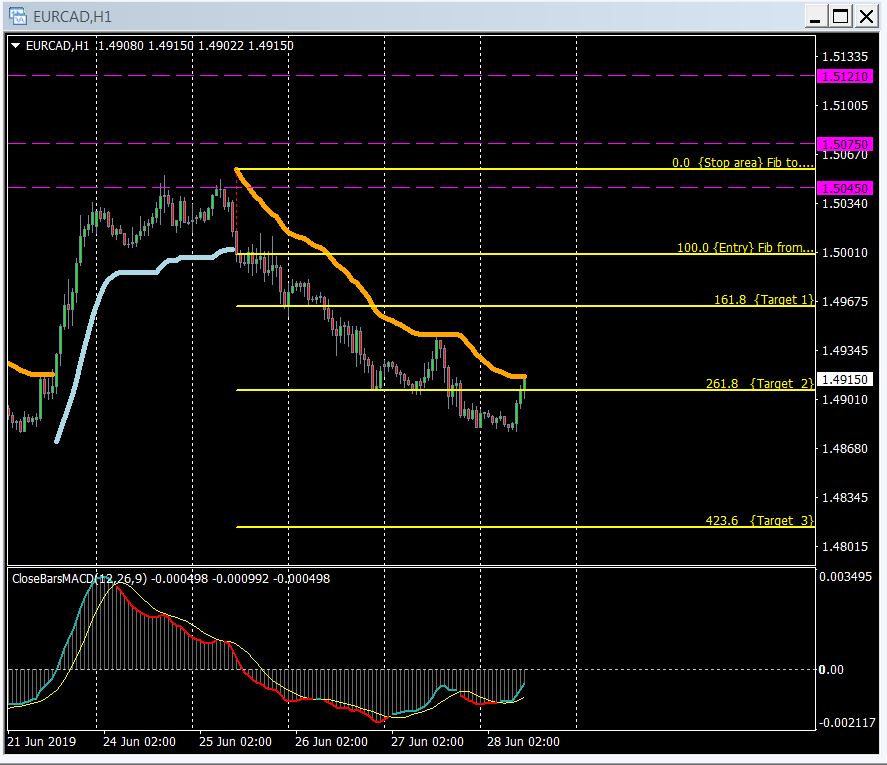Click the 1.48345 price scale value
Image resolution: width=887 pixels, height=765 pixels.
(845, 497)
